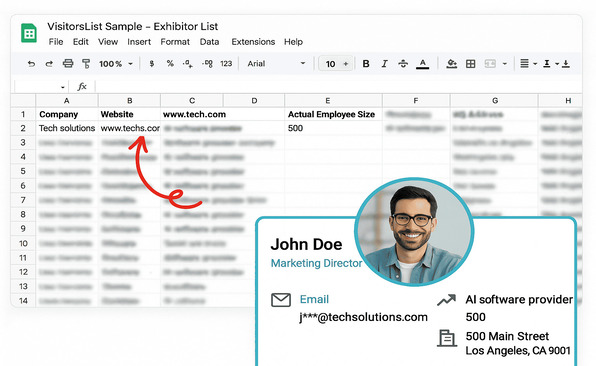Open the fill color bucket icon

click(451, 64)
